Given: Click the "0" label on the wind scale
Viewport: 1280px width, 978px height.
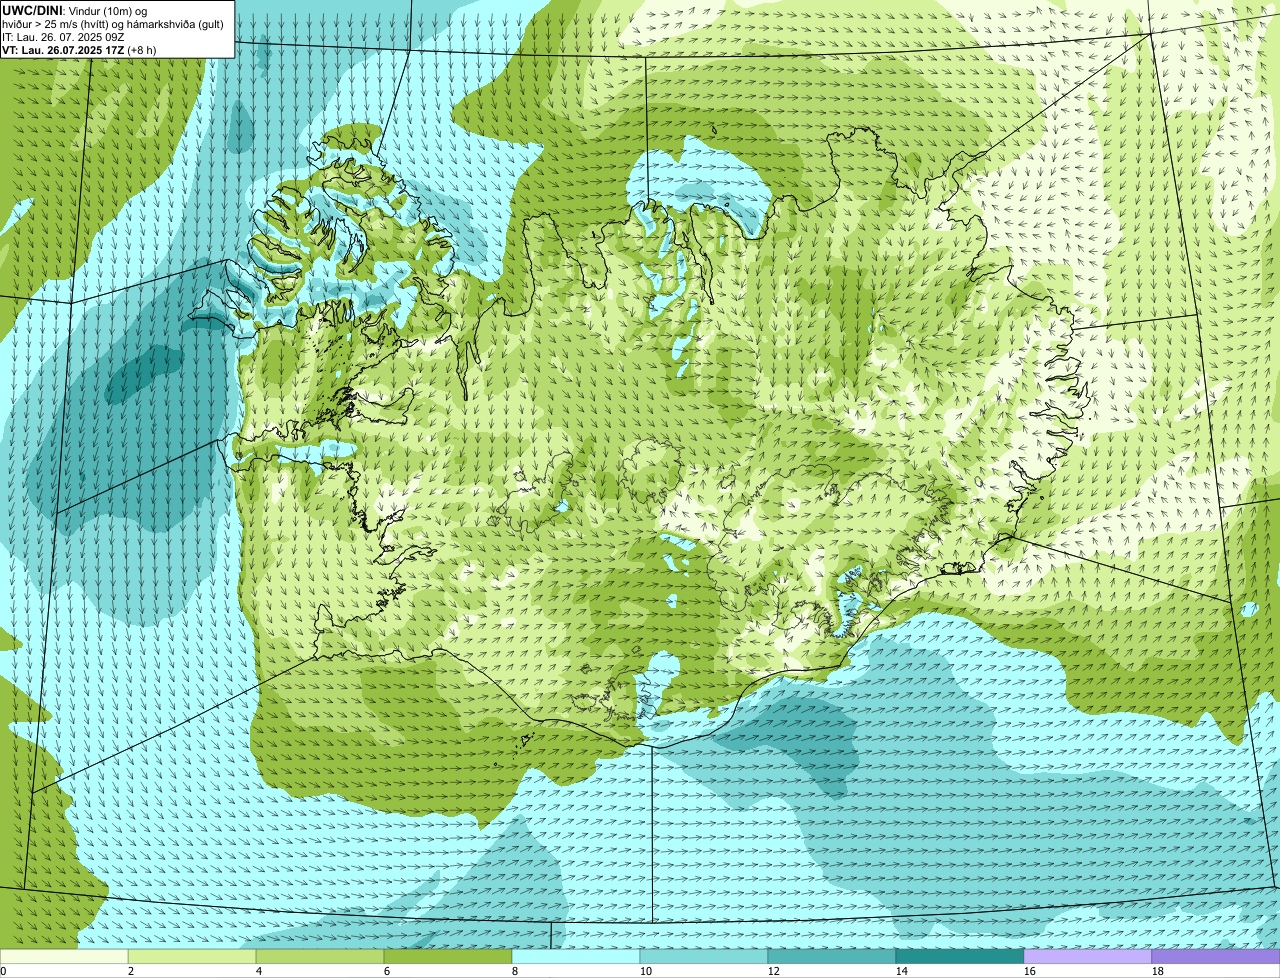Looking at the screenshot, I should tap(4, 971).
